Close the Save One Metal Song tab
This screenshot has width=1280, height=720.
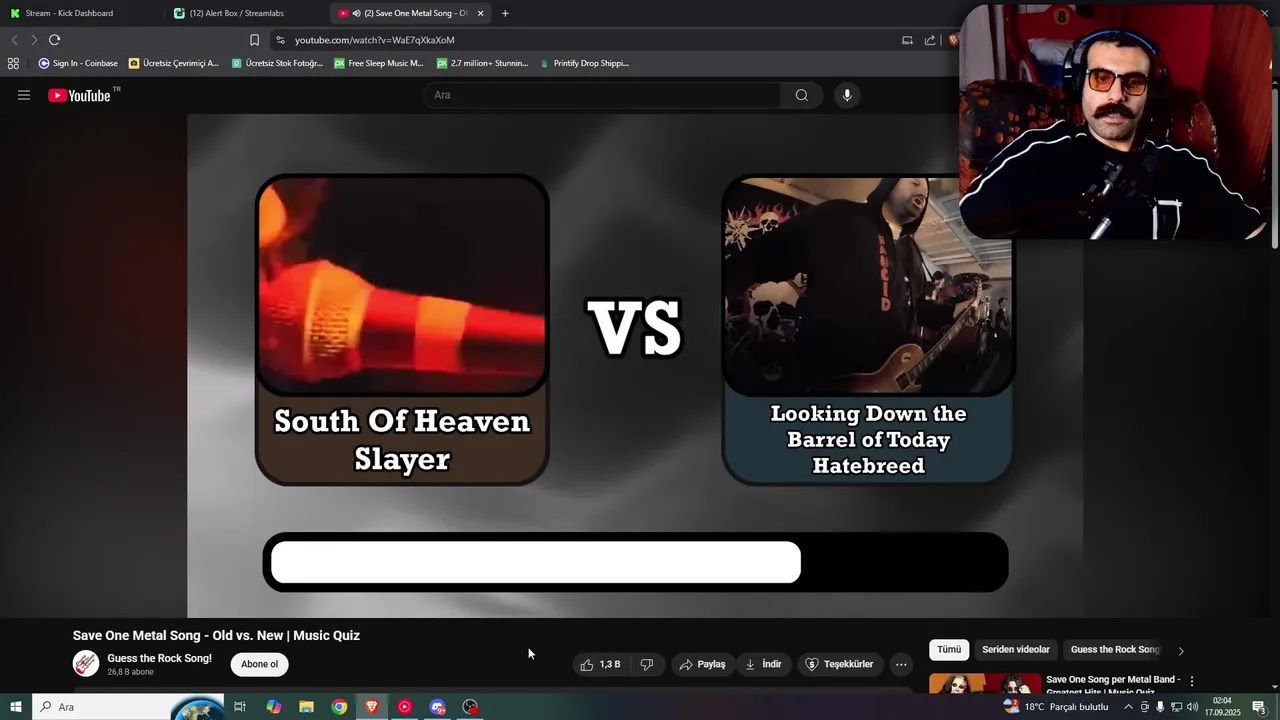[x=480, y=13]
